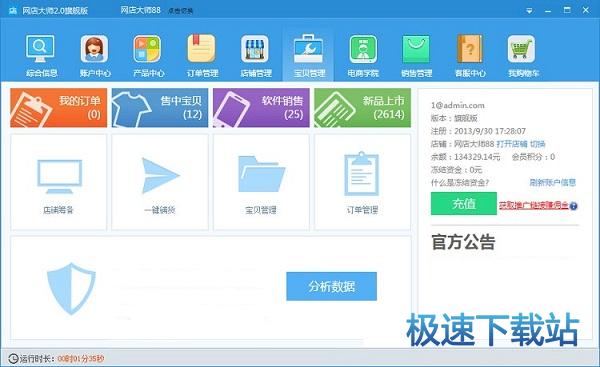Open 客服中心 customer service center
Screen dimensions: 600x367
point(470,55)
